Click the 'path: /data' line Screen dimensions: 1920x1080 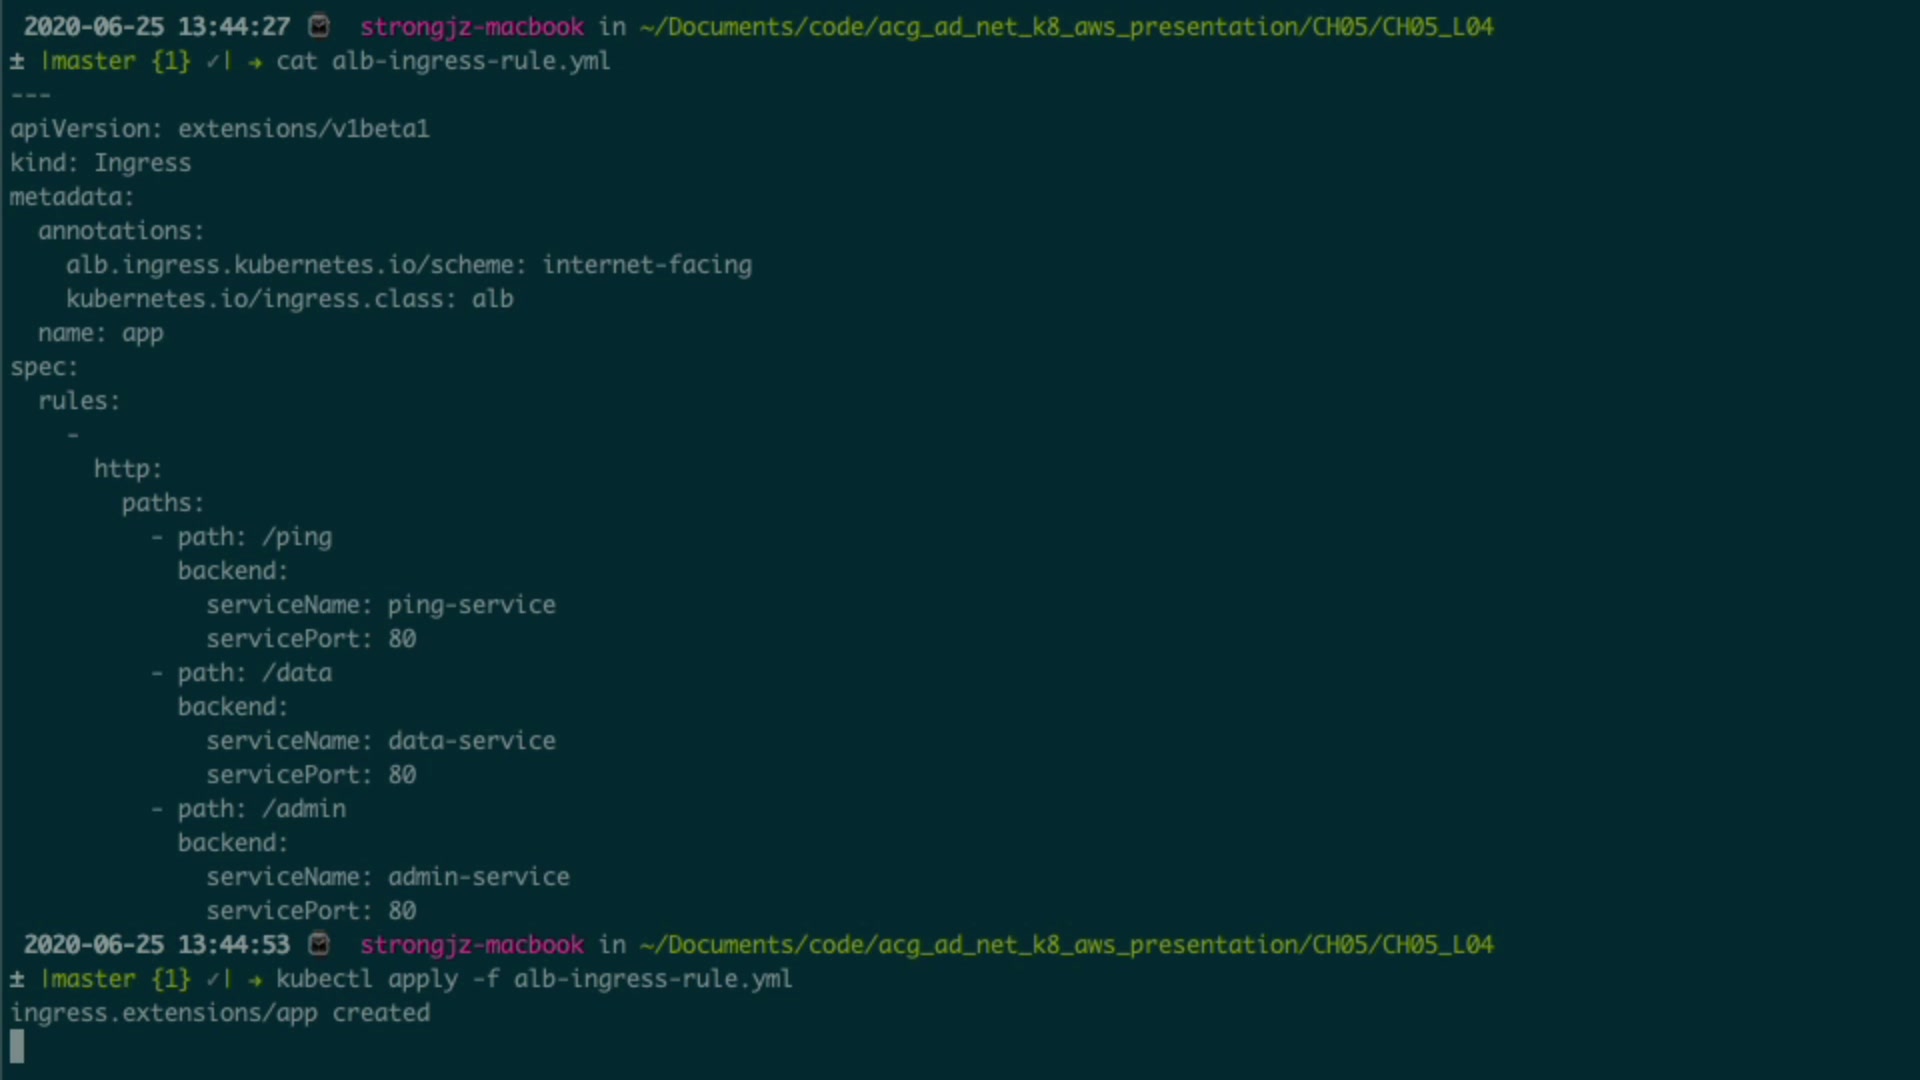pos(254,673)
